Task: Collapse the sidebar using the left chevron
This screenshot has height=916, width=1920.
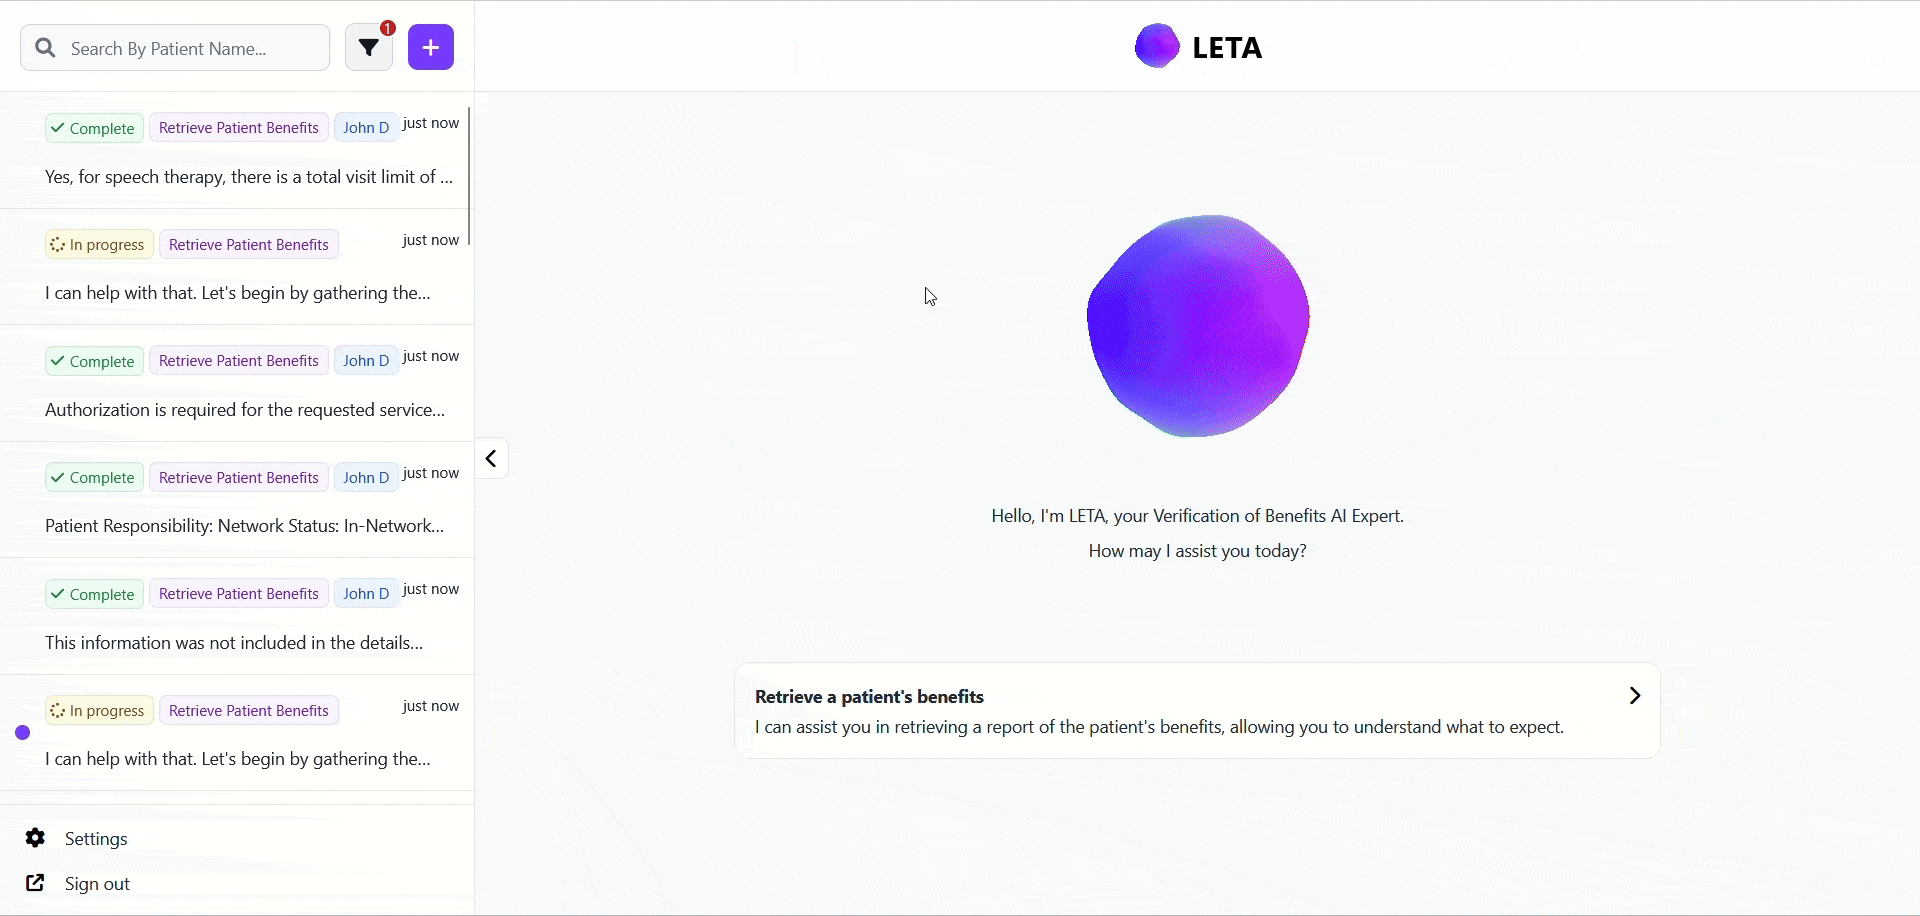Action: (x=490, y=459)
